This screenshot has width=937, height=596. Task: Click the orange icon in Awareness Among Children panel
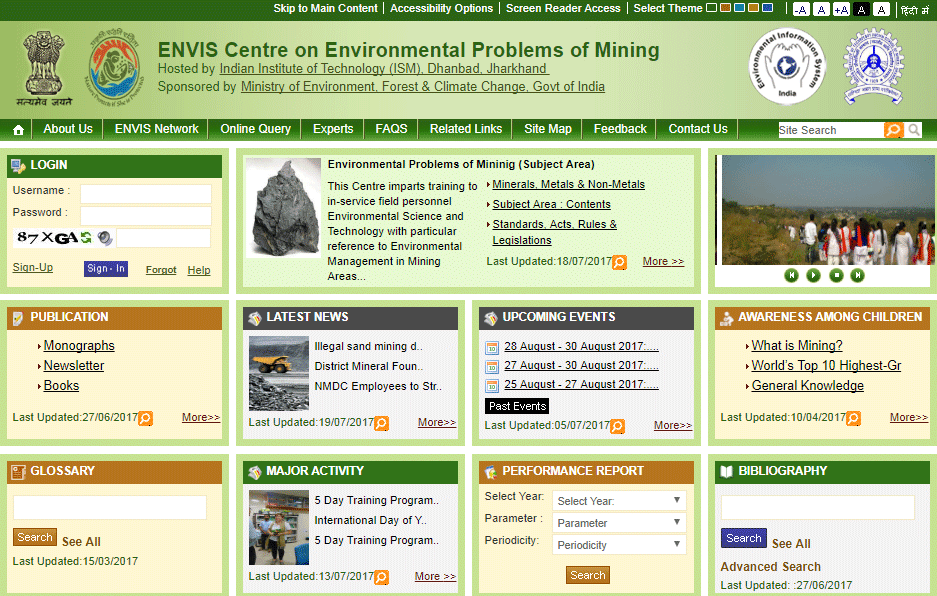coord(853,418)
